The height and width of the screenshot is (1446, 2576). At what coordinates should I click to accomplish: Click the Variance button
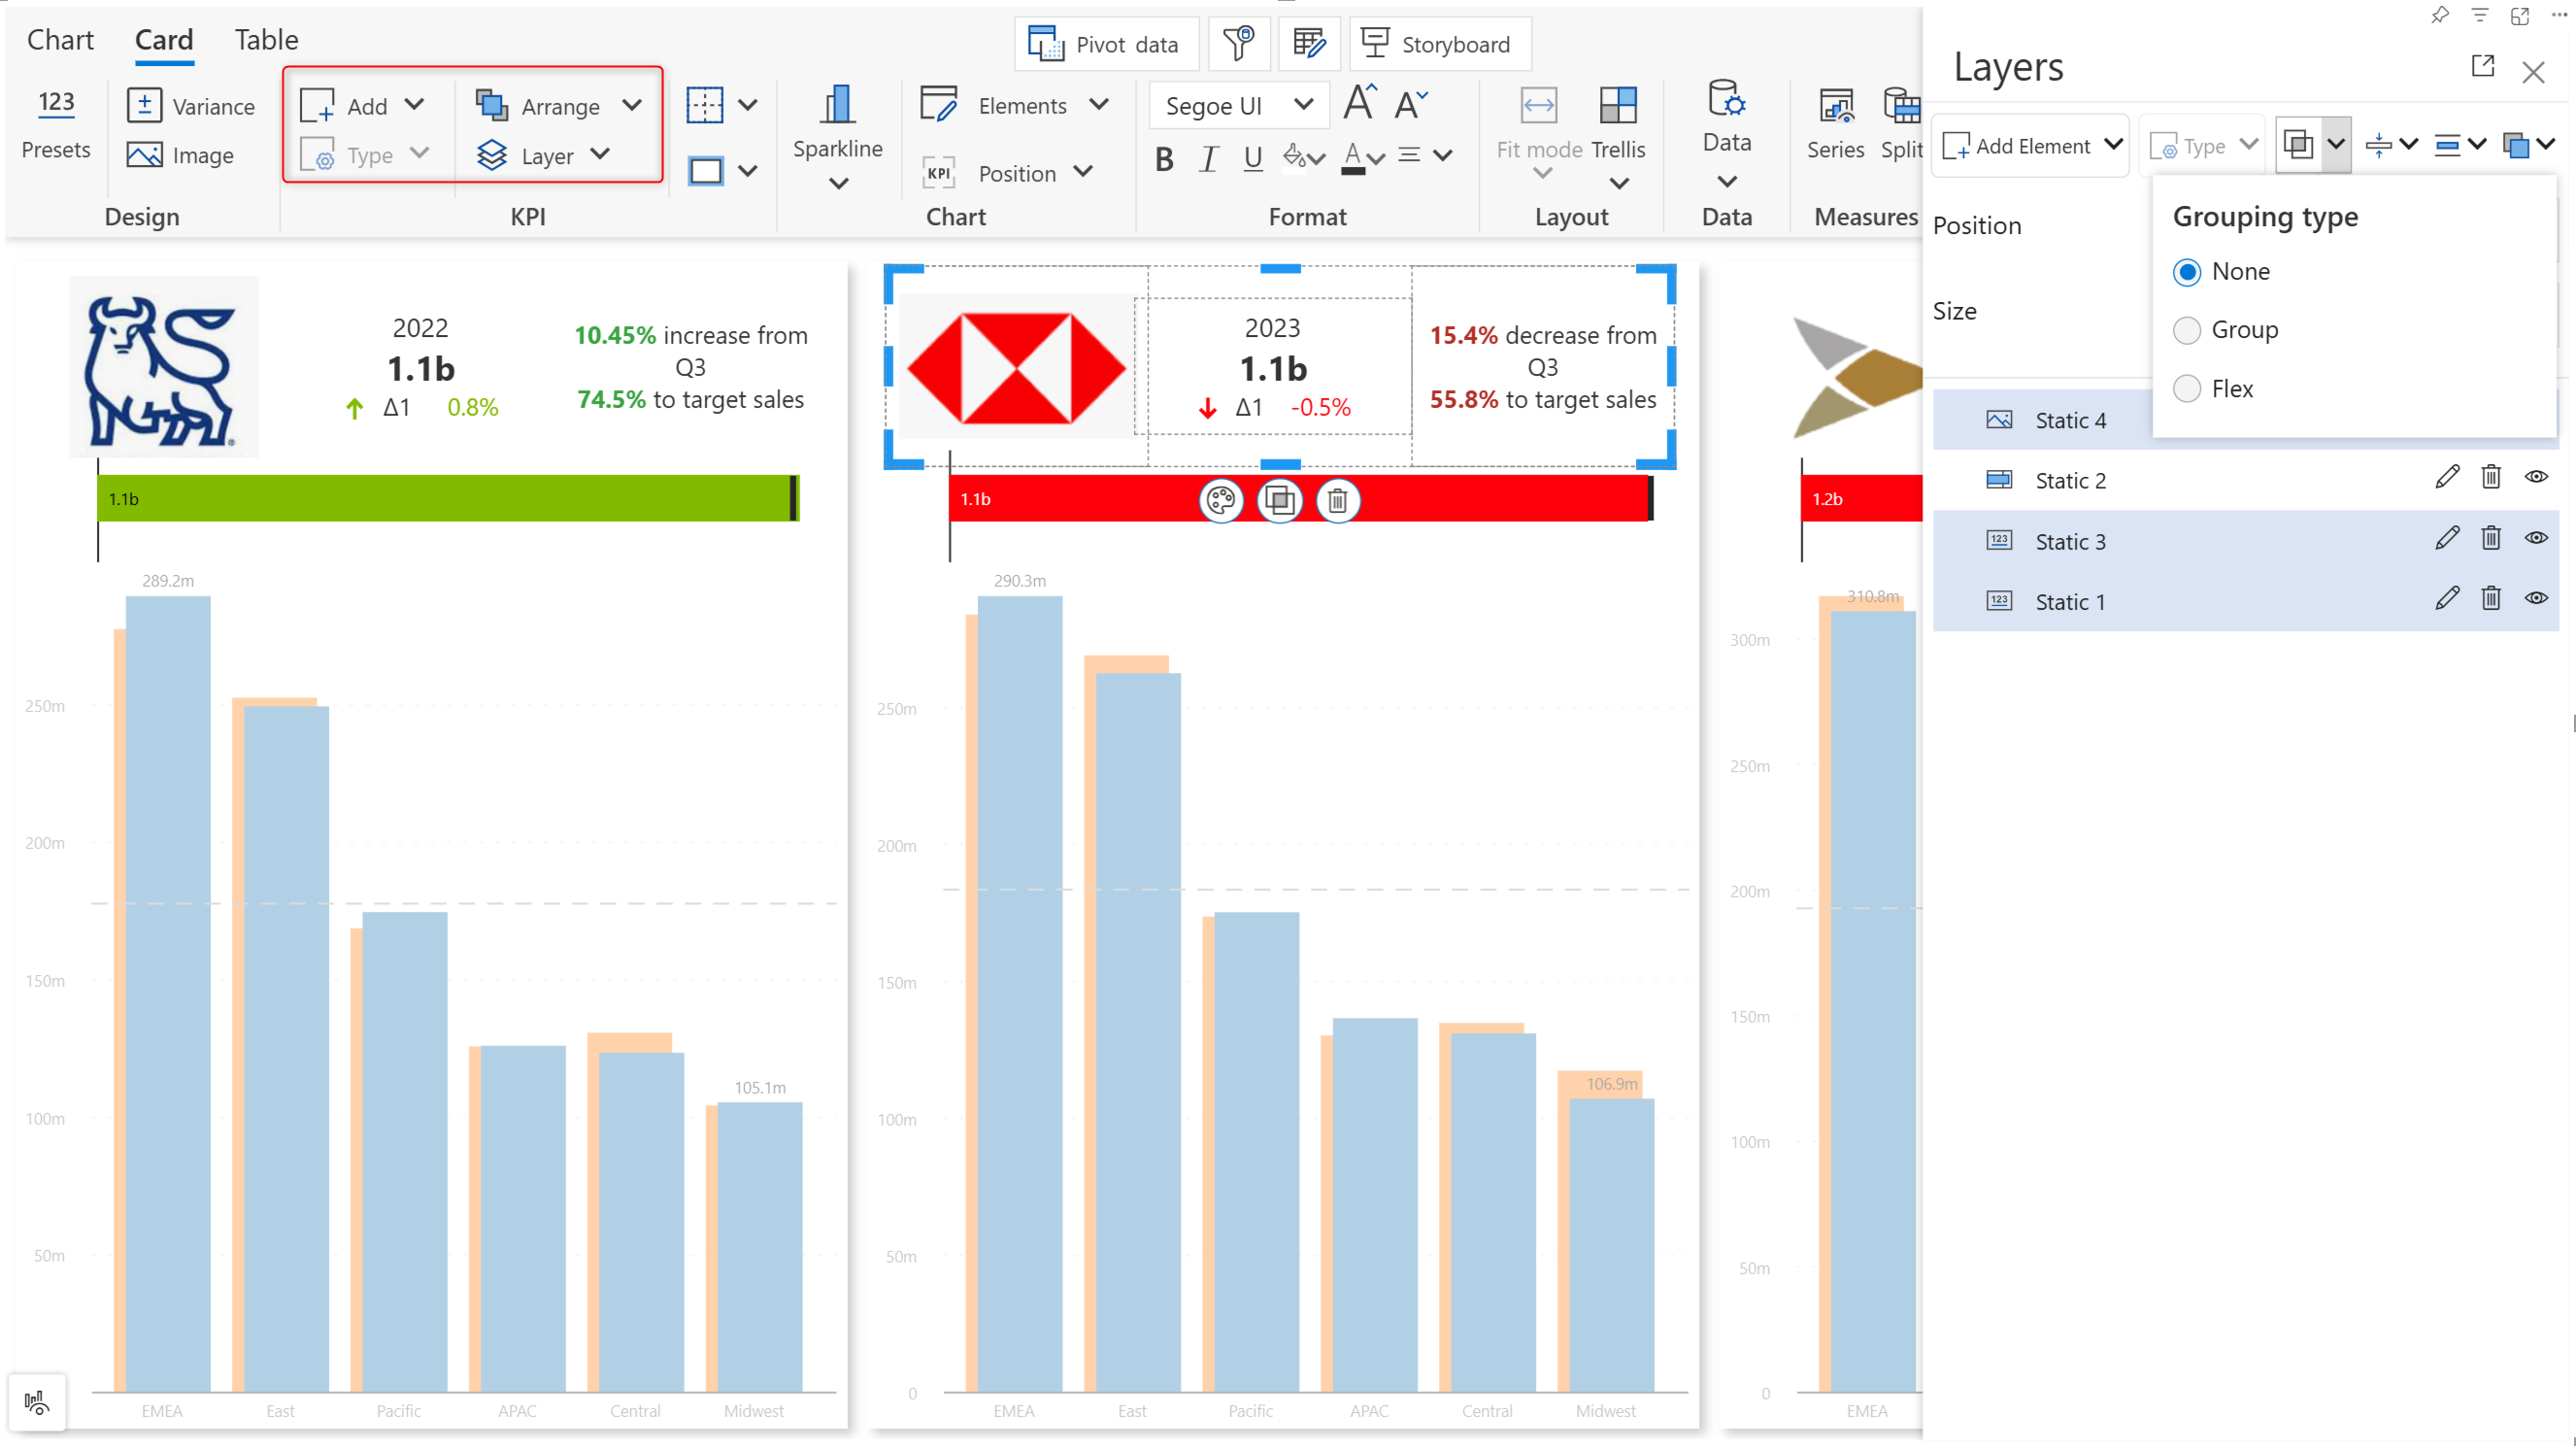(x=190, y=106)
